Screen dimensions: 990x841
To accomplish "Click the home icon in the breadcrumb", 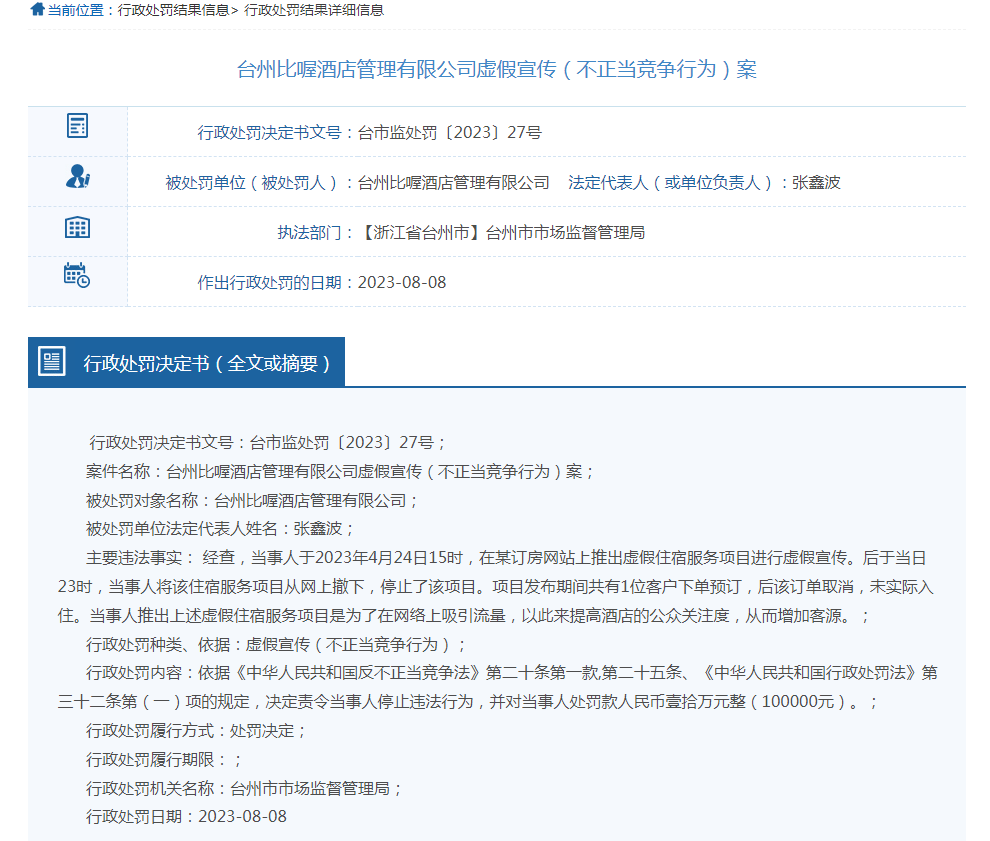I will (37, 10).
